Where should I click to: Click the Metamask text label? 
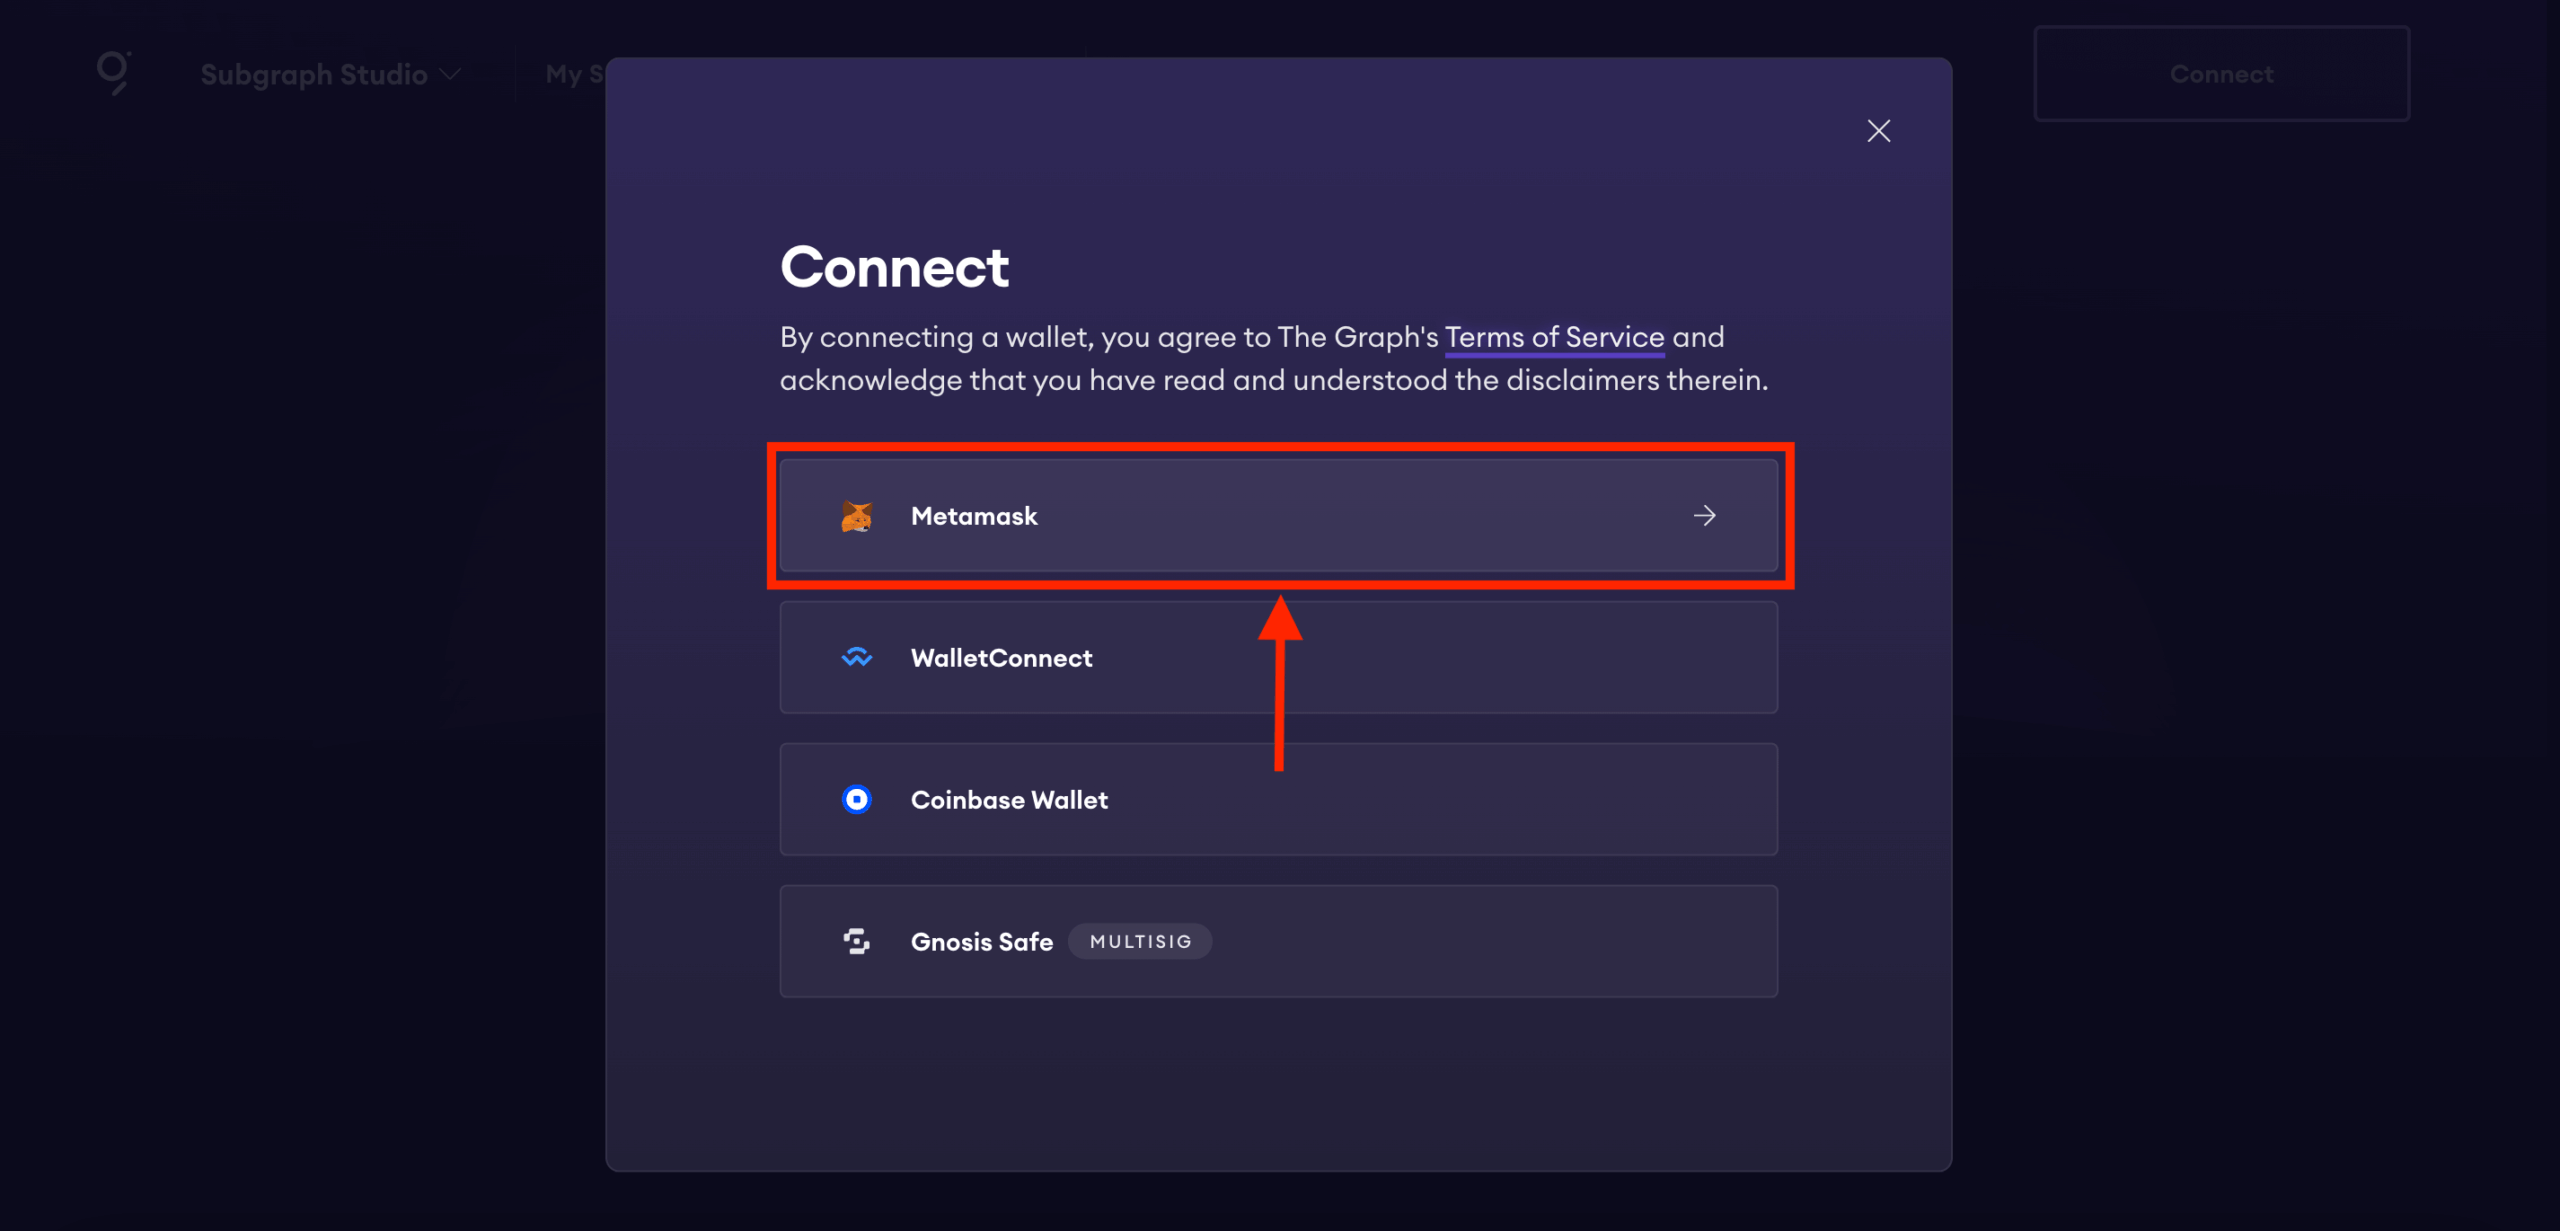click(x=974, y=516)
